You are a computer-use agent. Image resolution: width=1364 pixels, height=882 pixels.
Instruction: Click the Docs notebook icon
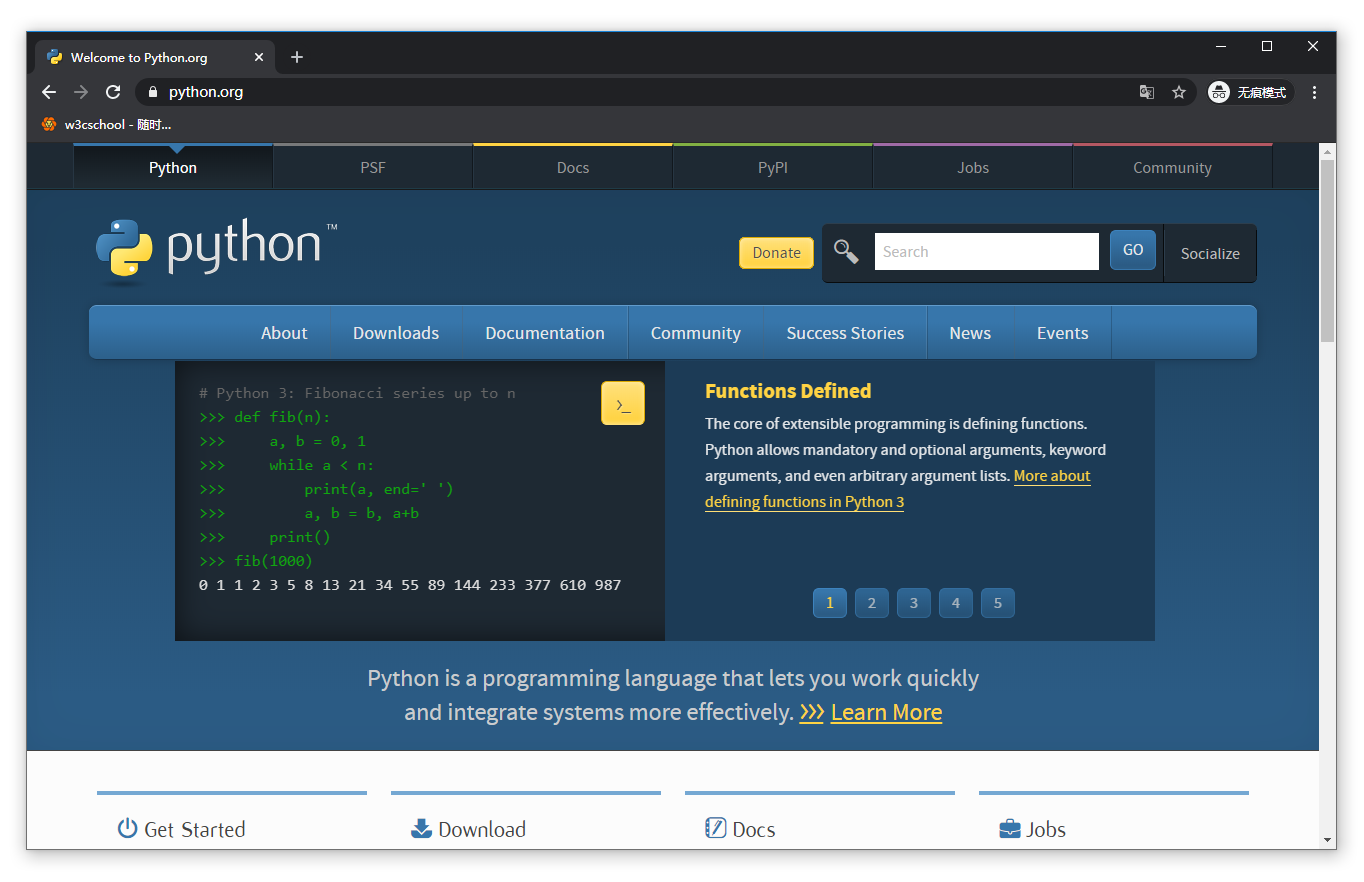point(716,828)
